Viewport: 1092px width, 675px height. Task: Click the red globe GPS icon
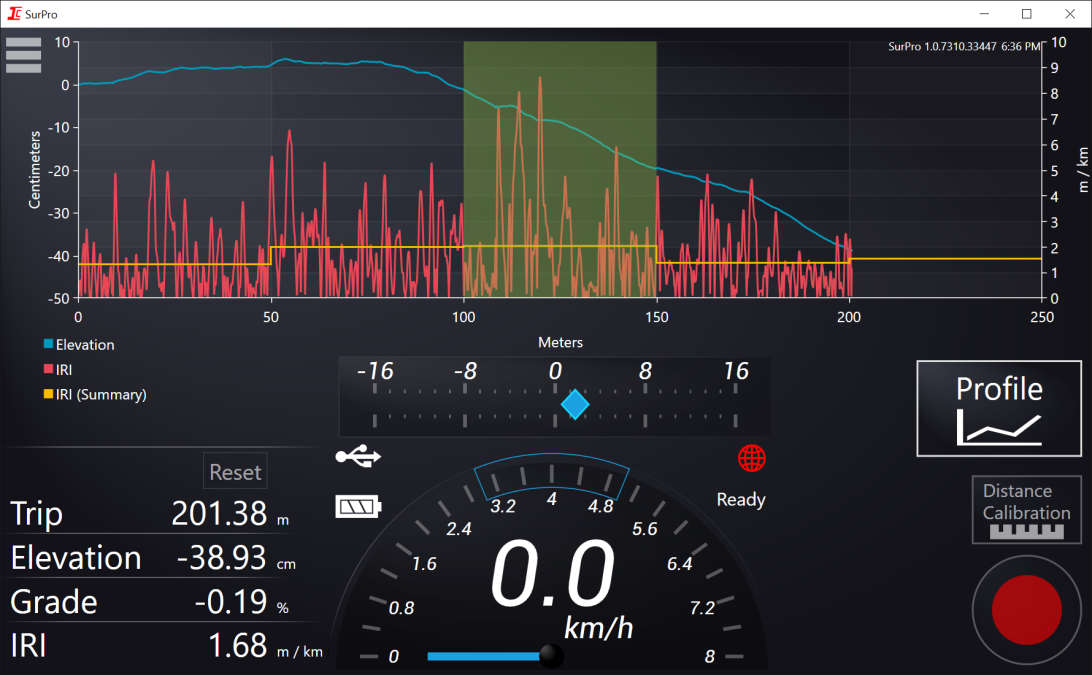(752, 458)
